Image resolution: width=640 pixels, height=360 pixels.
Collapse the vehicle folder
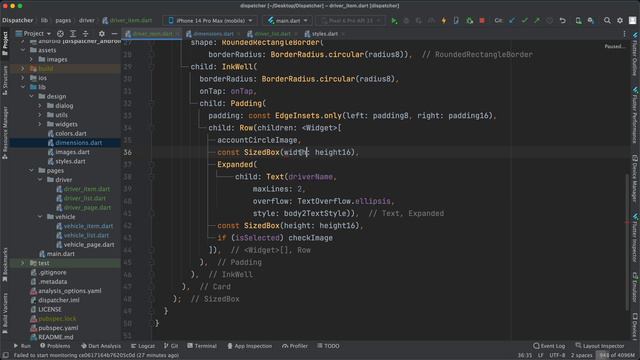coord(40,217)
